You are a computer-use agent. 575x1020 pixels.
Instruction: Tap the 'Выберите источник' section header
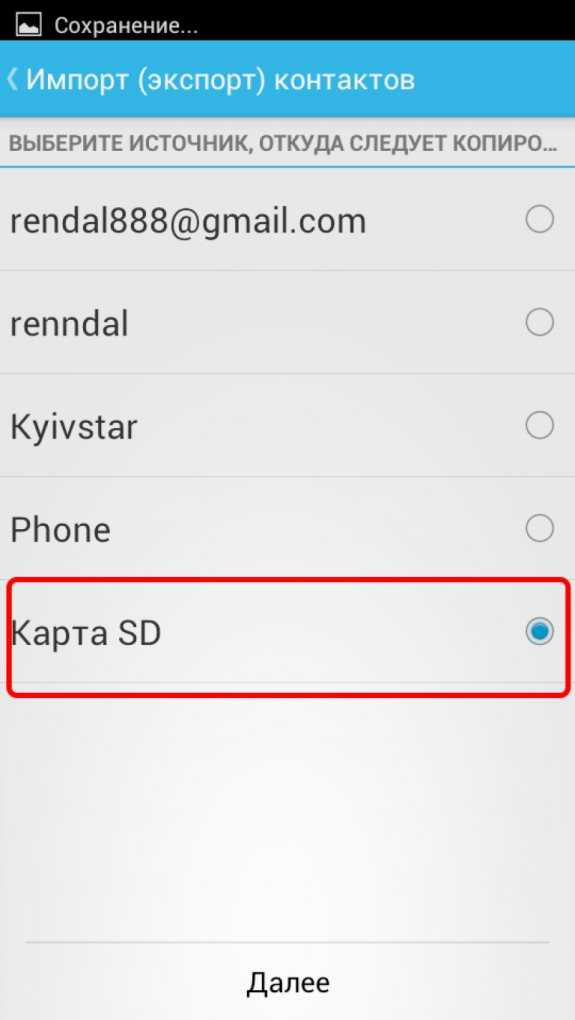(x=283, y=144)
